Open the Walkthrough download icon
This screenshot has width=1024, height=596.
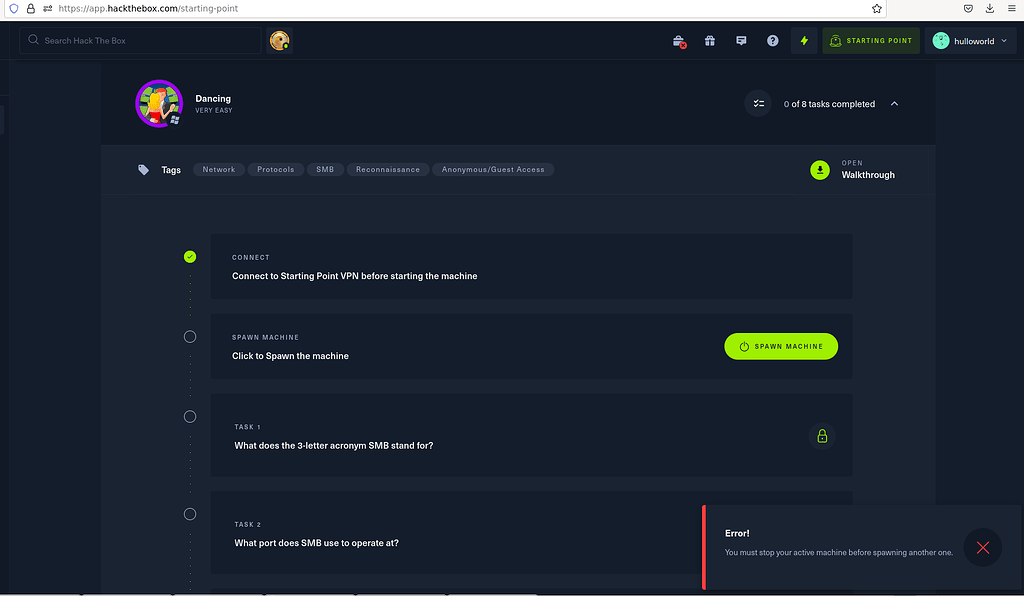(820, 170)
